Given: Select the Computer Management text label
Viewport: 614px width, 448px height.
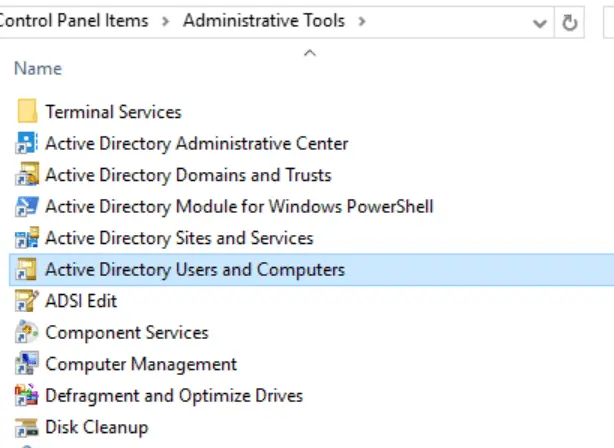Looking at the screenshot, I should coord(141,364).
